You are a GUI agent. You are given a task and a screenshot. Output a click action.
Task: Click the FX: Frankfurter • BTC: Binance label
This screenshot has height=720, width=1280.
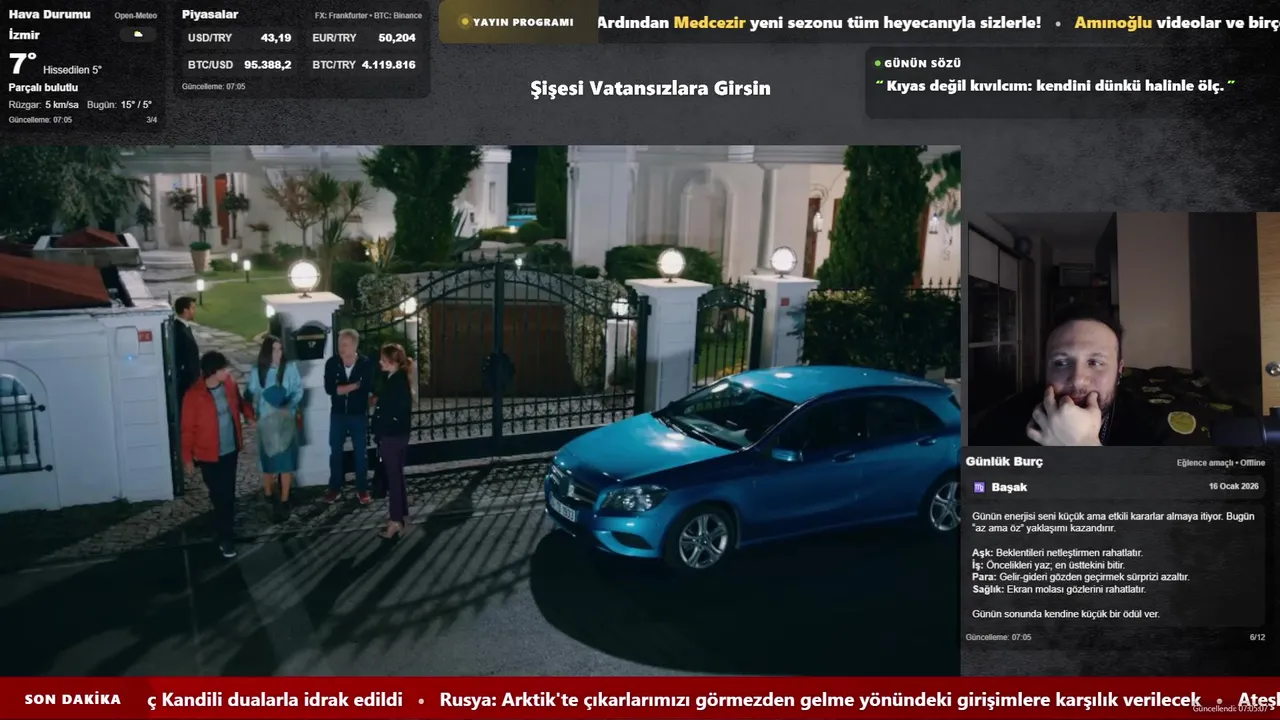click(x=368, y=16)
